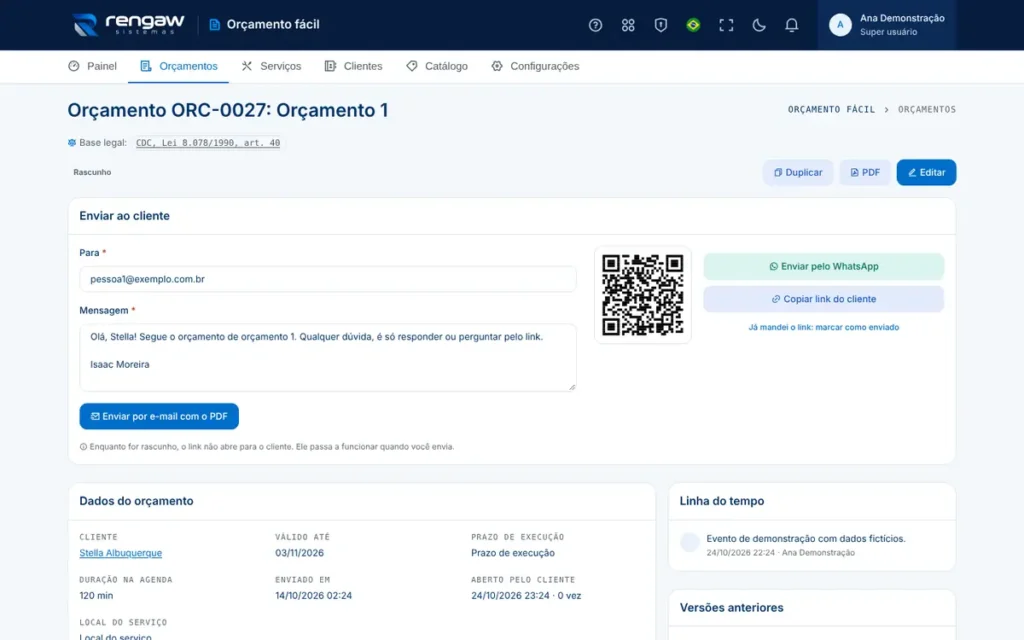Click ORÇAMENTO FÁCIL breadcrumb
Screen dimensions: 1024x640
831,109
